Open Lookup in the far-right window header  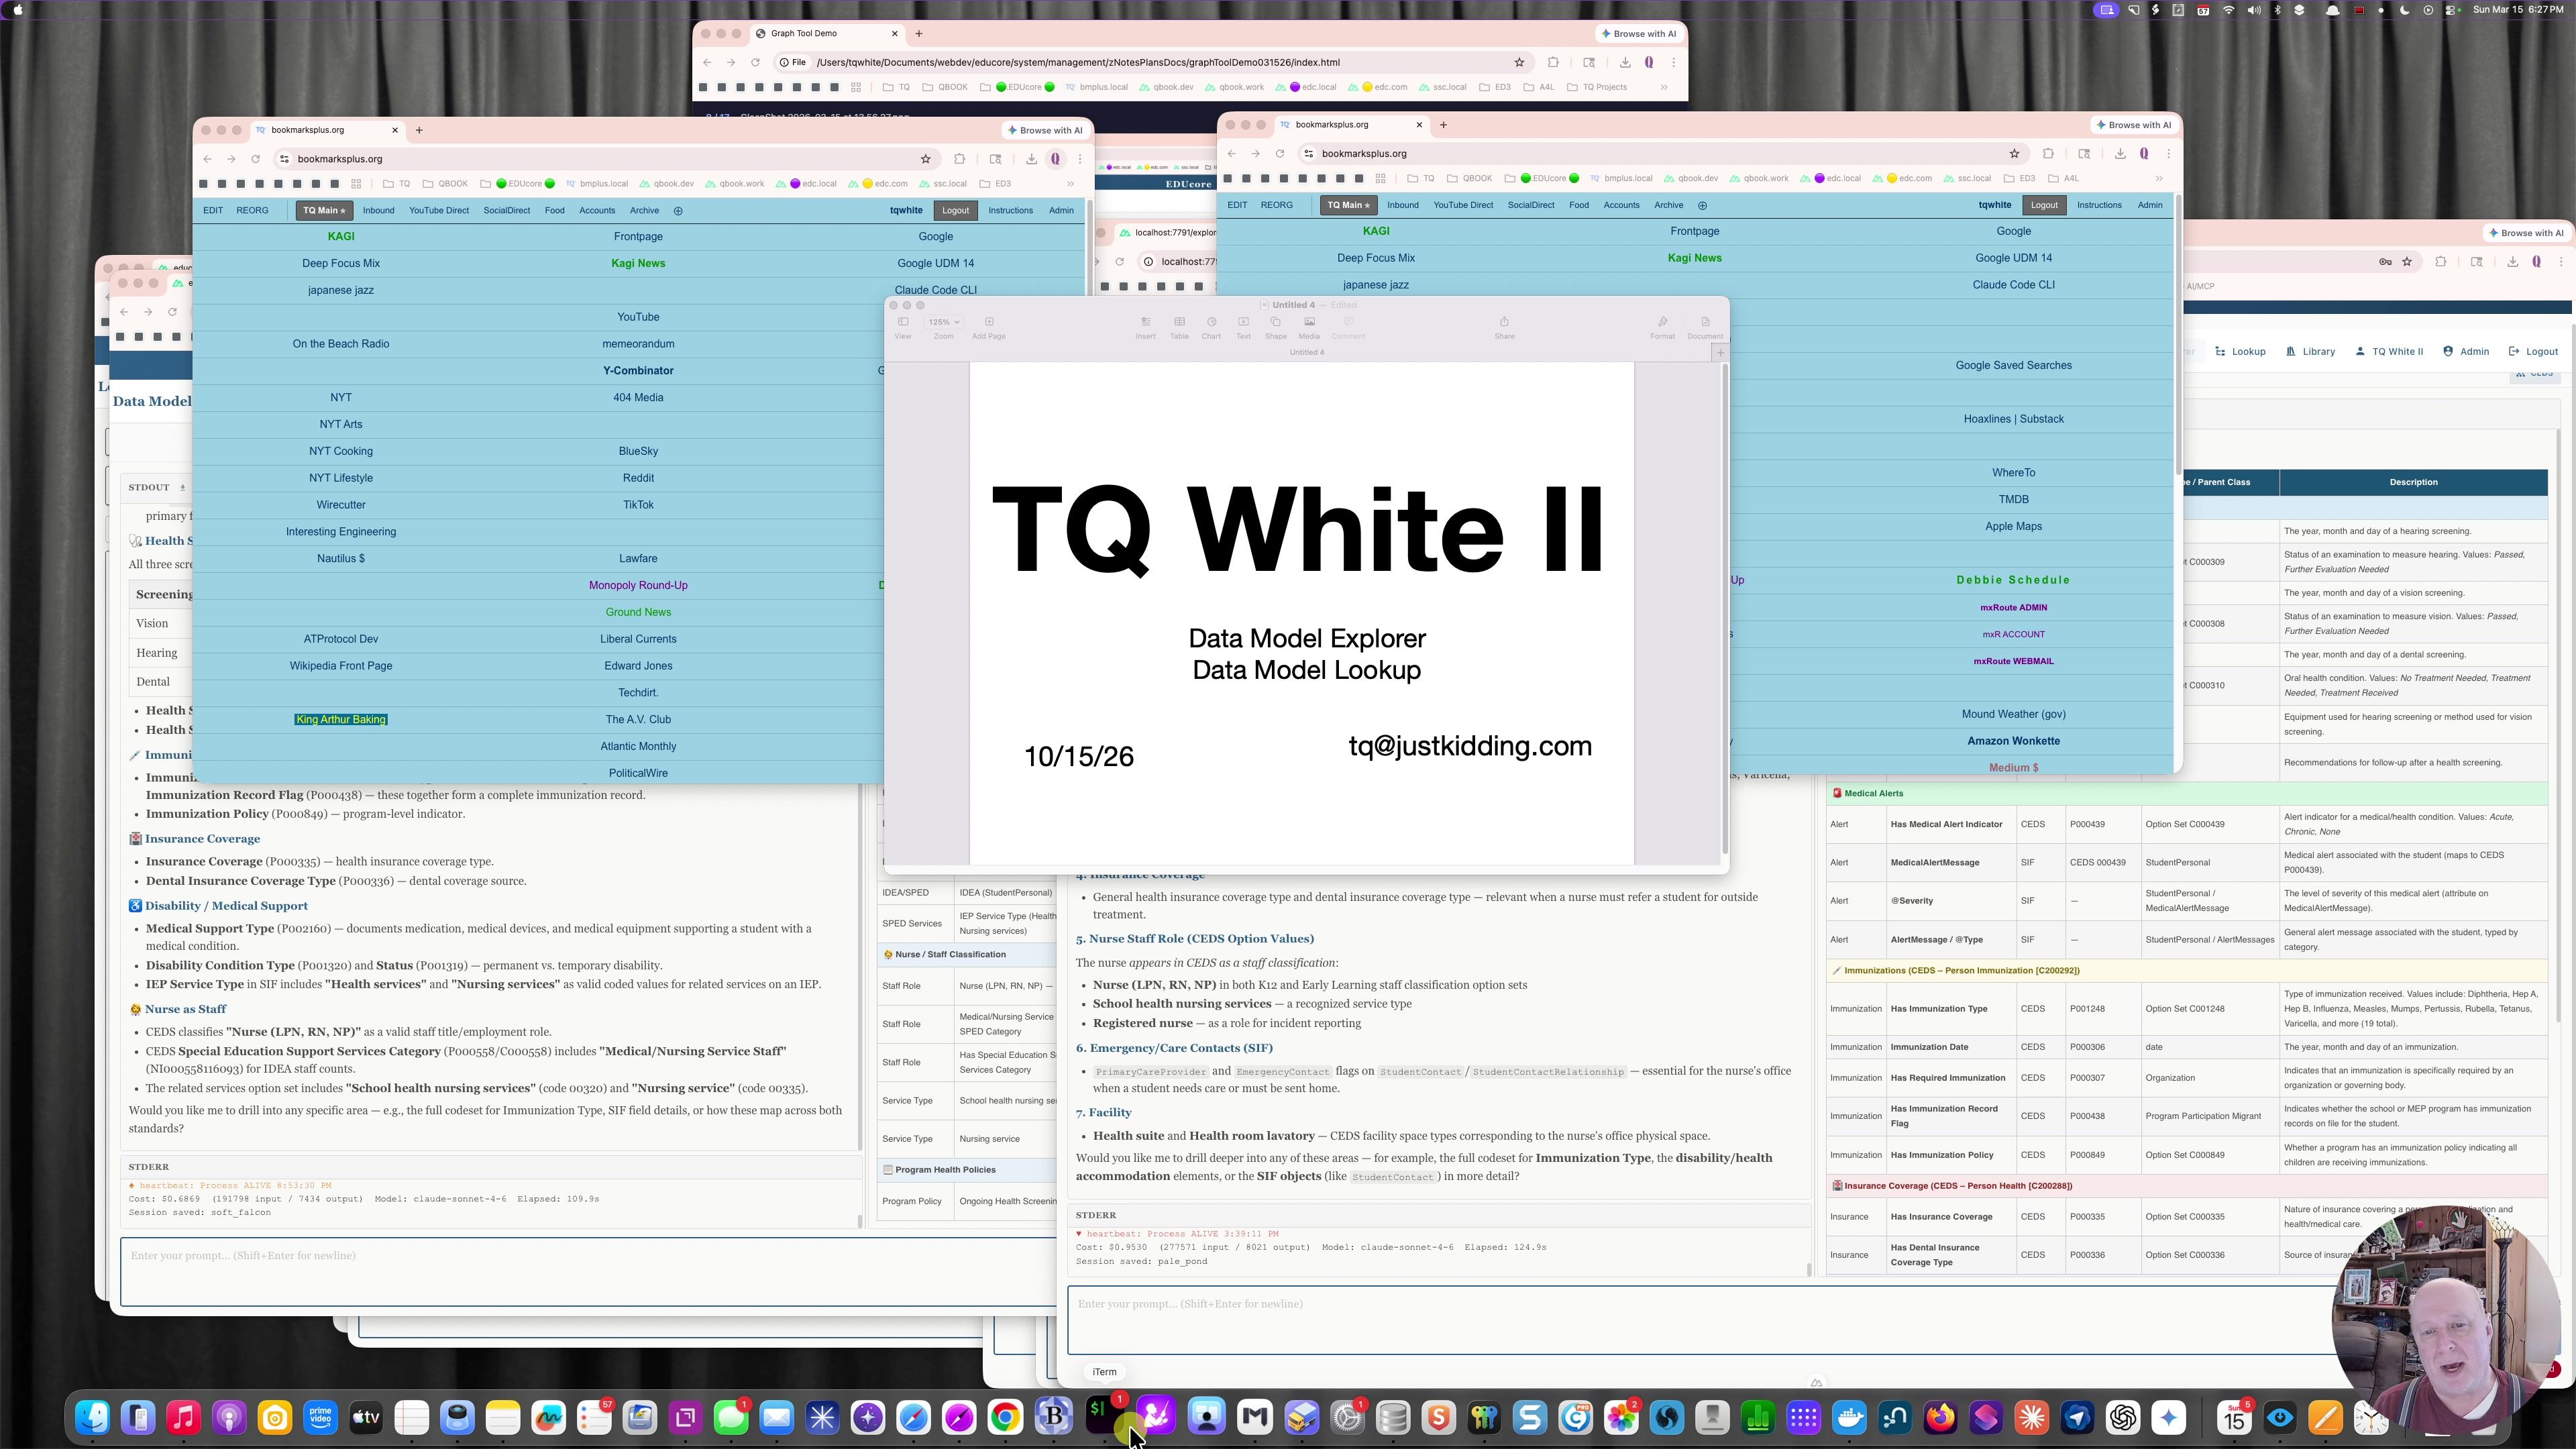click(x=2240, y=352)
